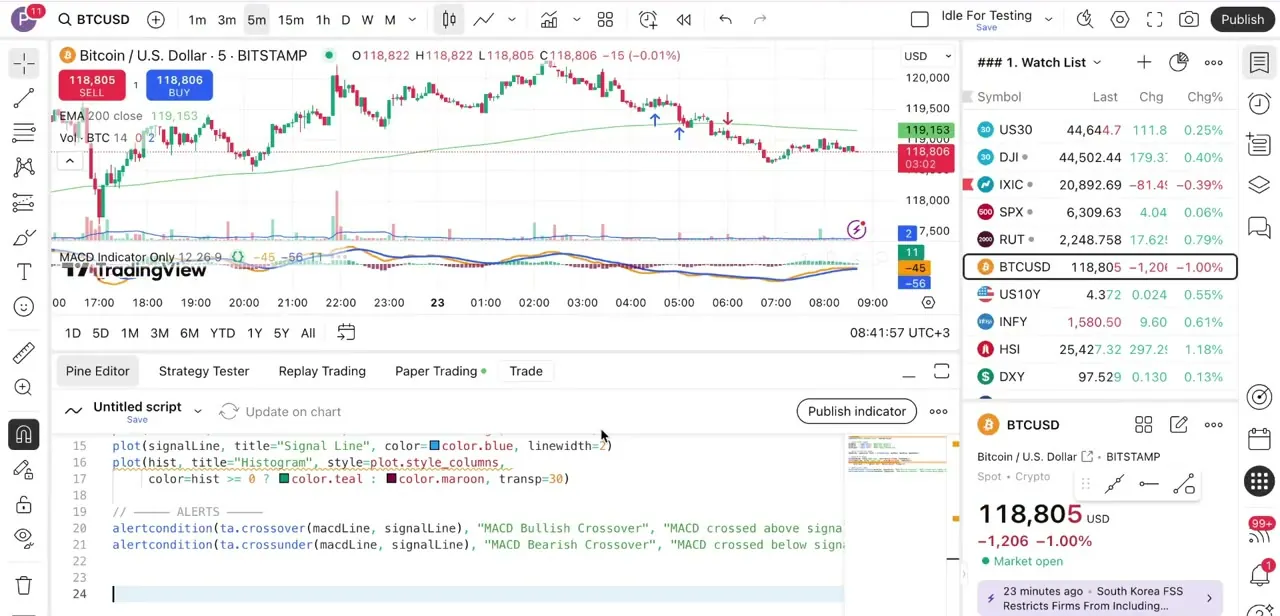Switch to Paper Trading tab
This screenshot has width=1280, height=616.
tap(440, 371)
